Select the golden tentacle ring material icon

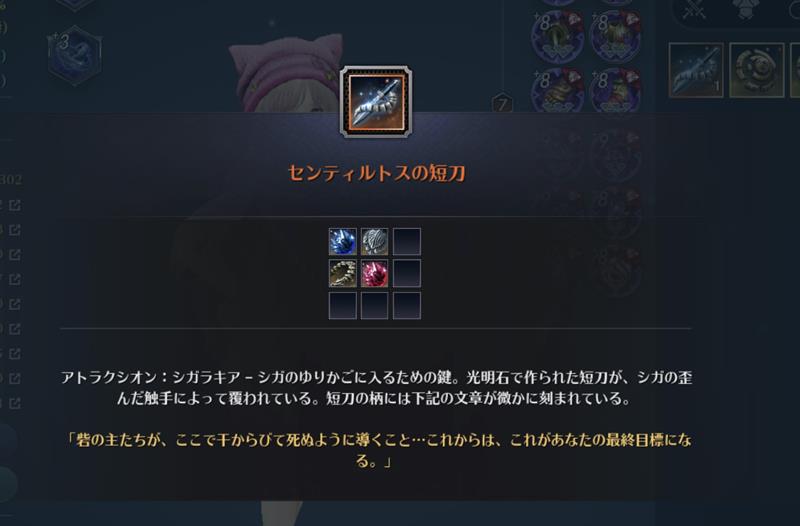click(342, 273)
